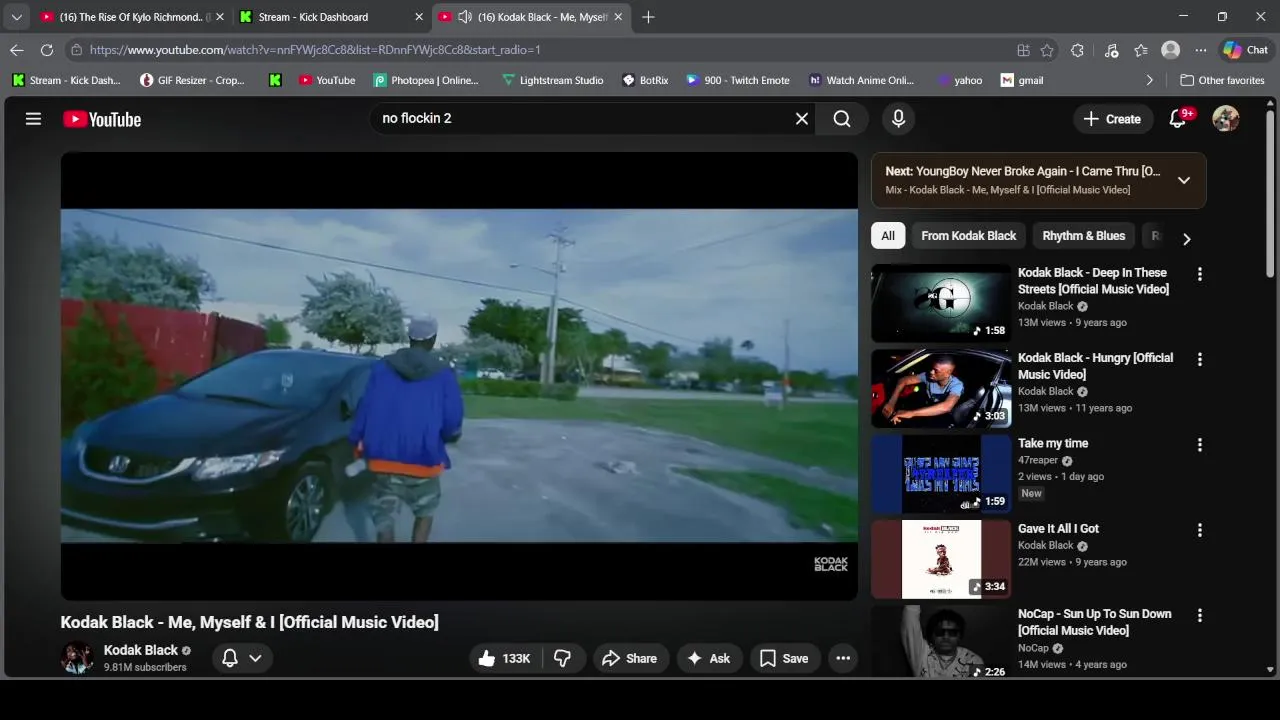Open browser settings and more menu
Viewport: 1280px width, 720px height.
(1200, 50)
